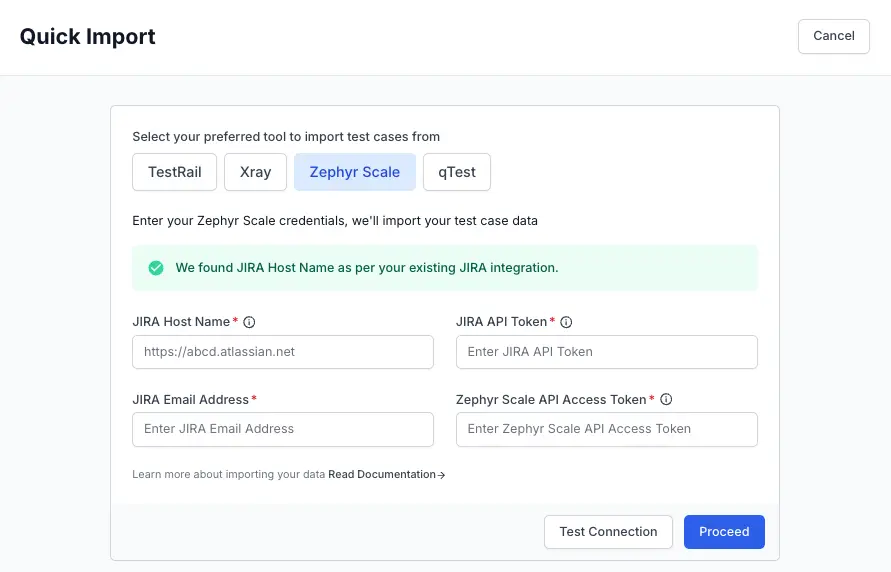Click into the JIRA Email Address field

pyautogui.click(x=283, y=429)
